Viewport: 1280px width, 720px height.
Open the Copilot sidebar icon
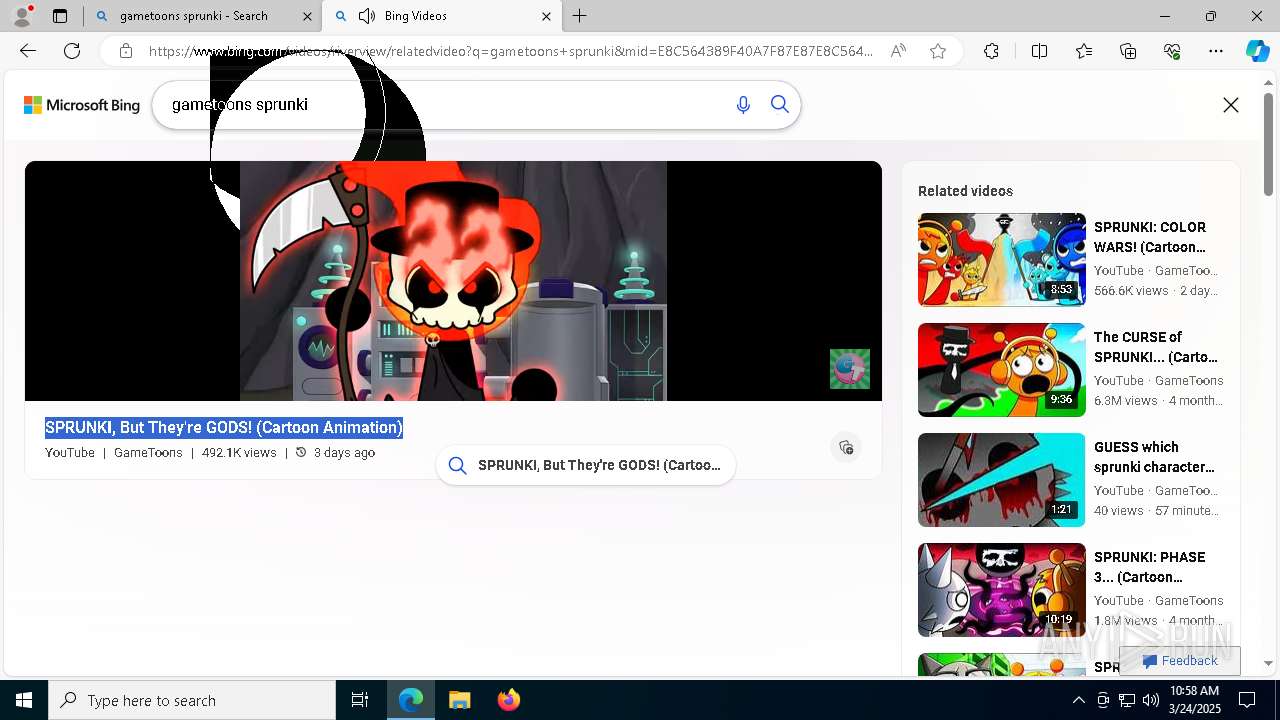[1257, 51]
